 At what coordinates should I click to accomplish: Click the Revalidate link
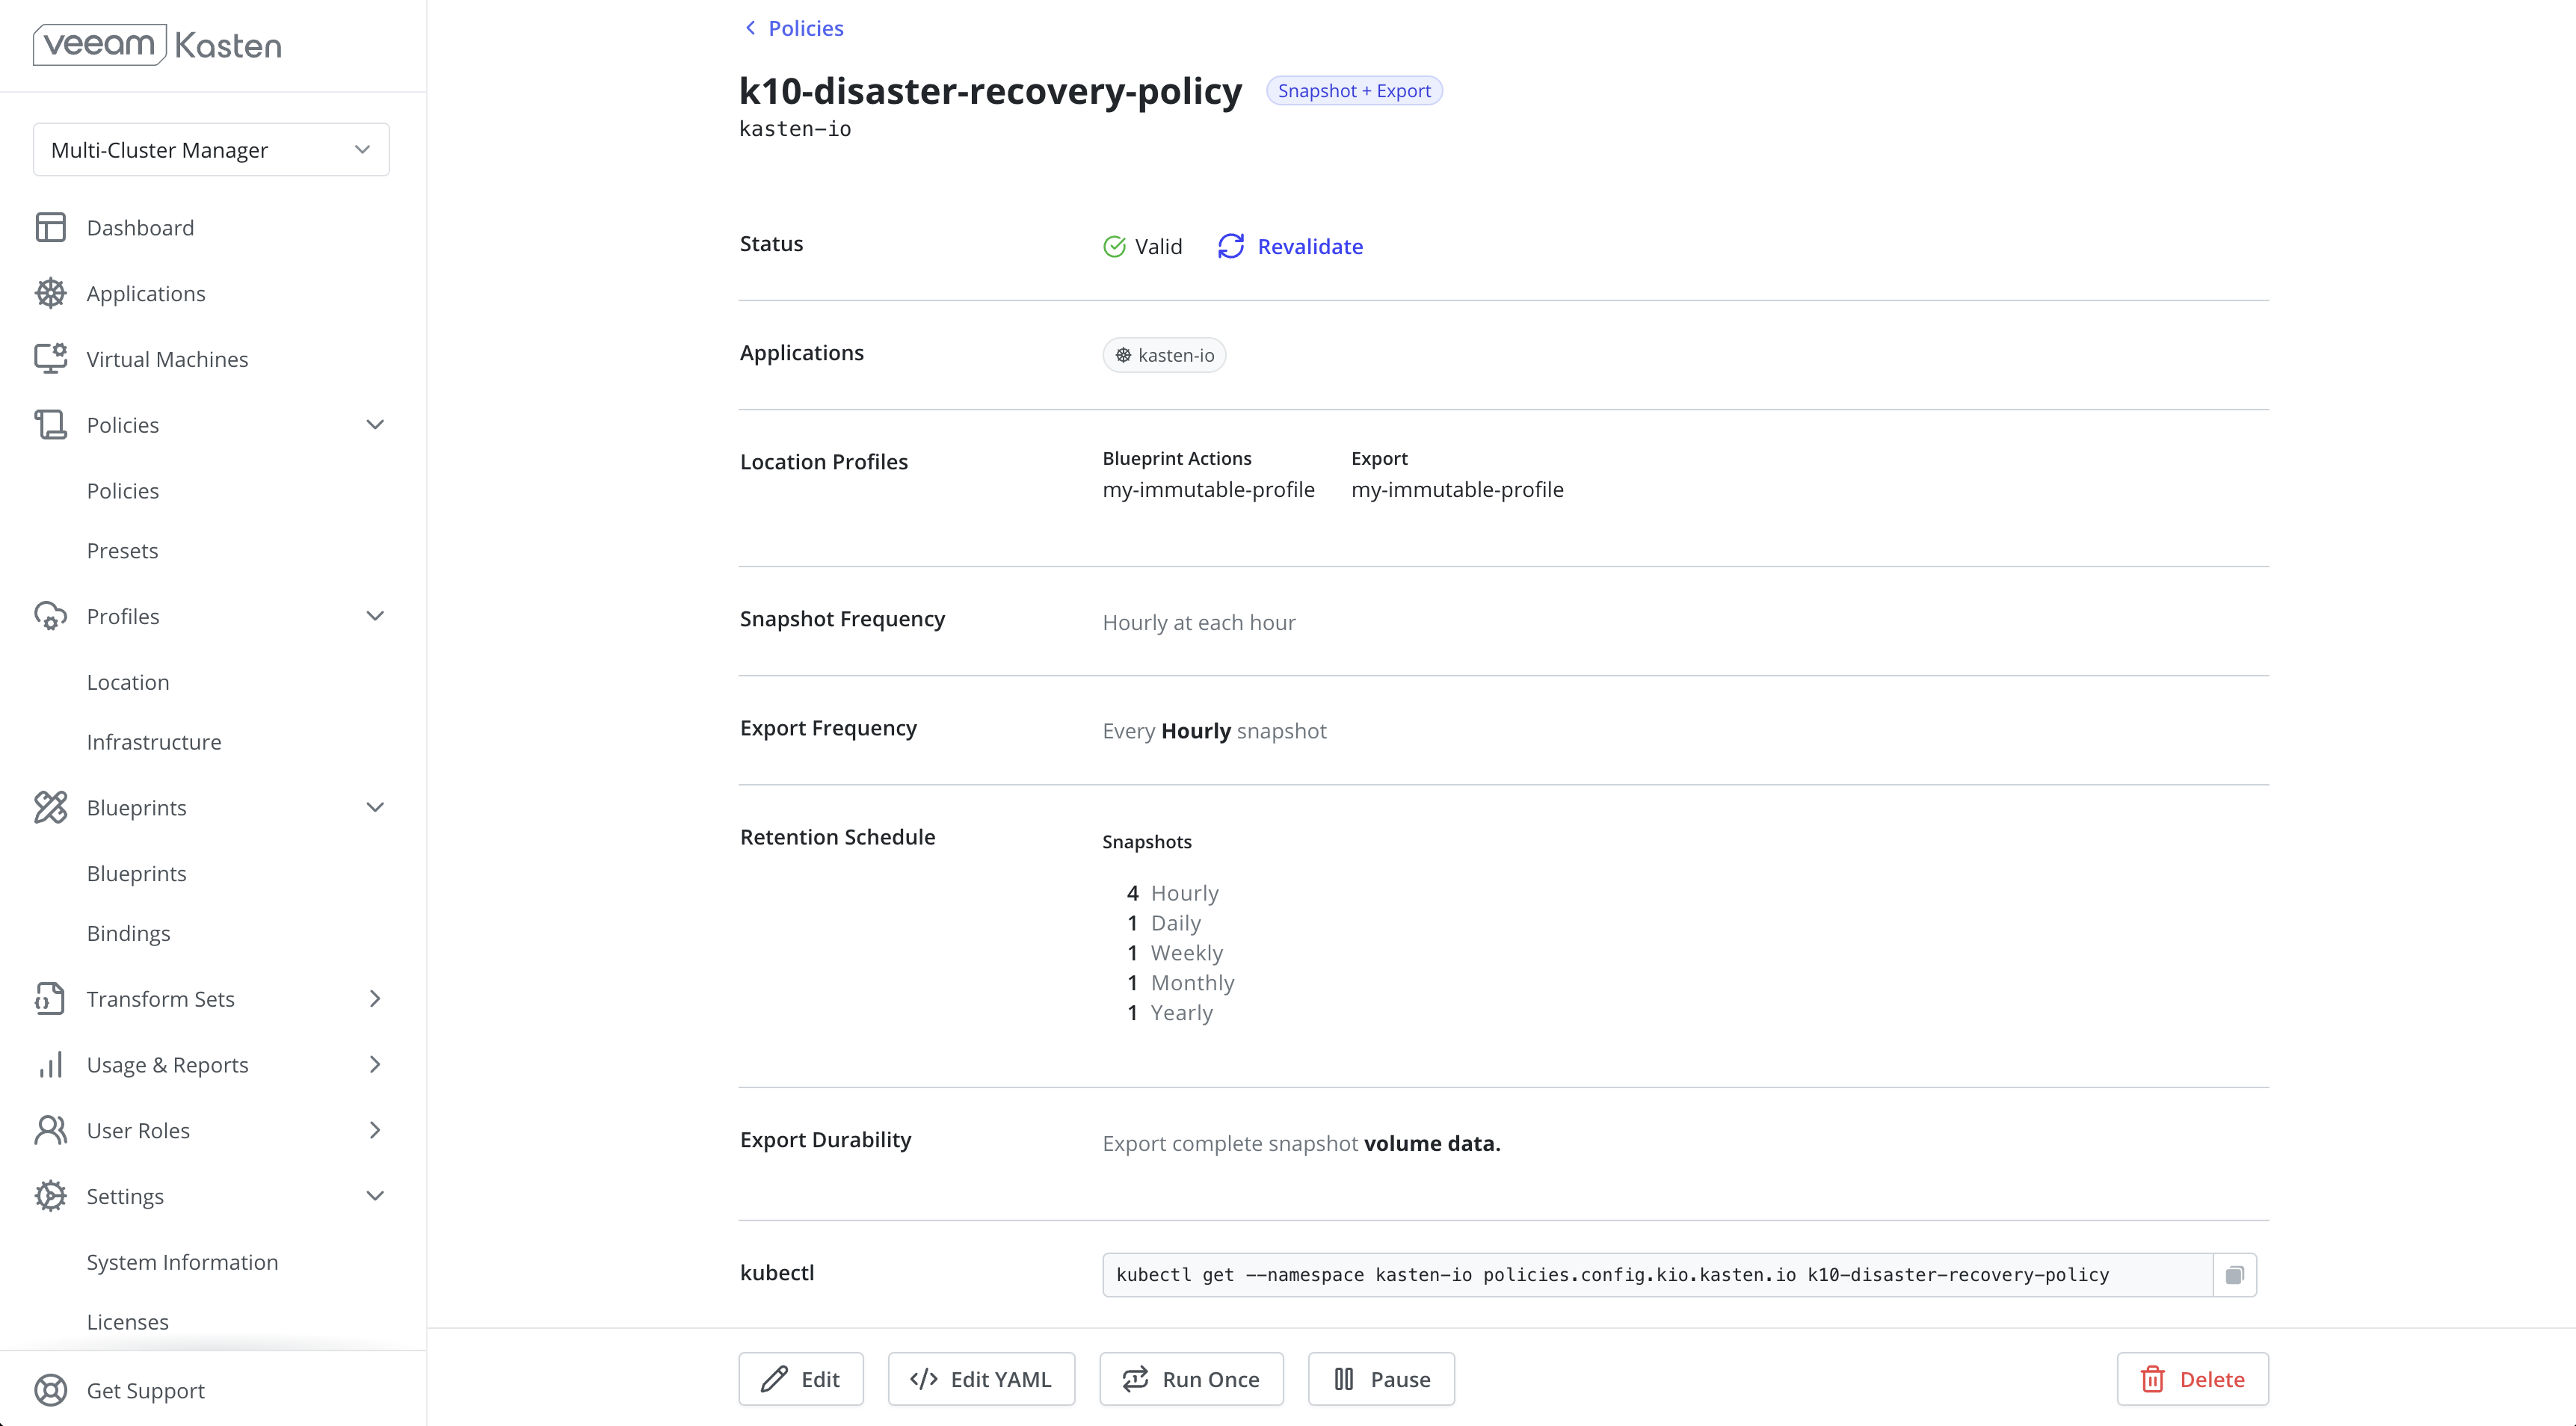tap(1309, 247)
